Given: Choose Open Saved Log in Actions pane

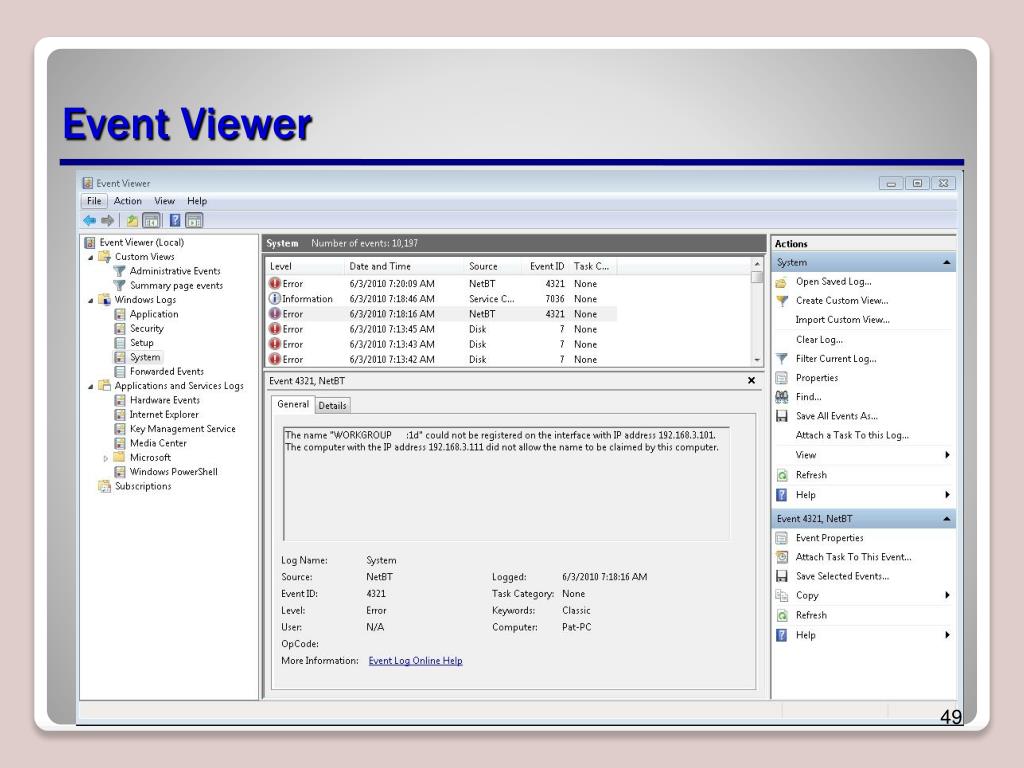Looking at the screenshot, I should coord(833,281).
